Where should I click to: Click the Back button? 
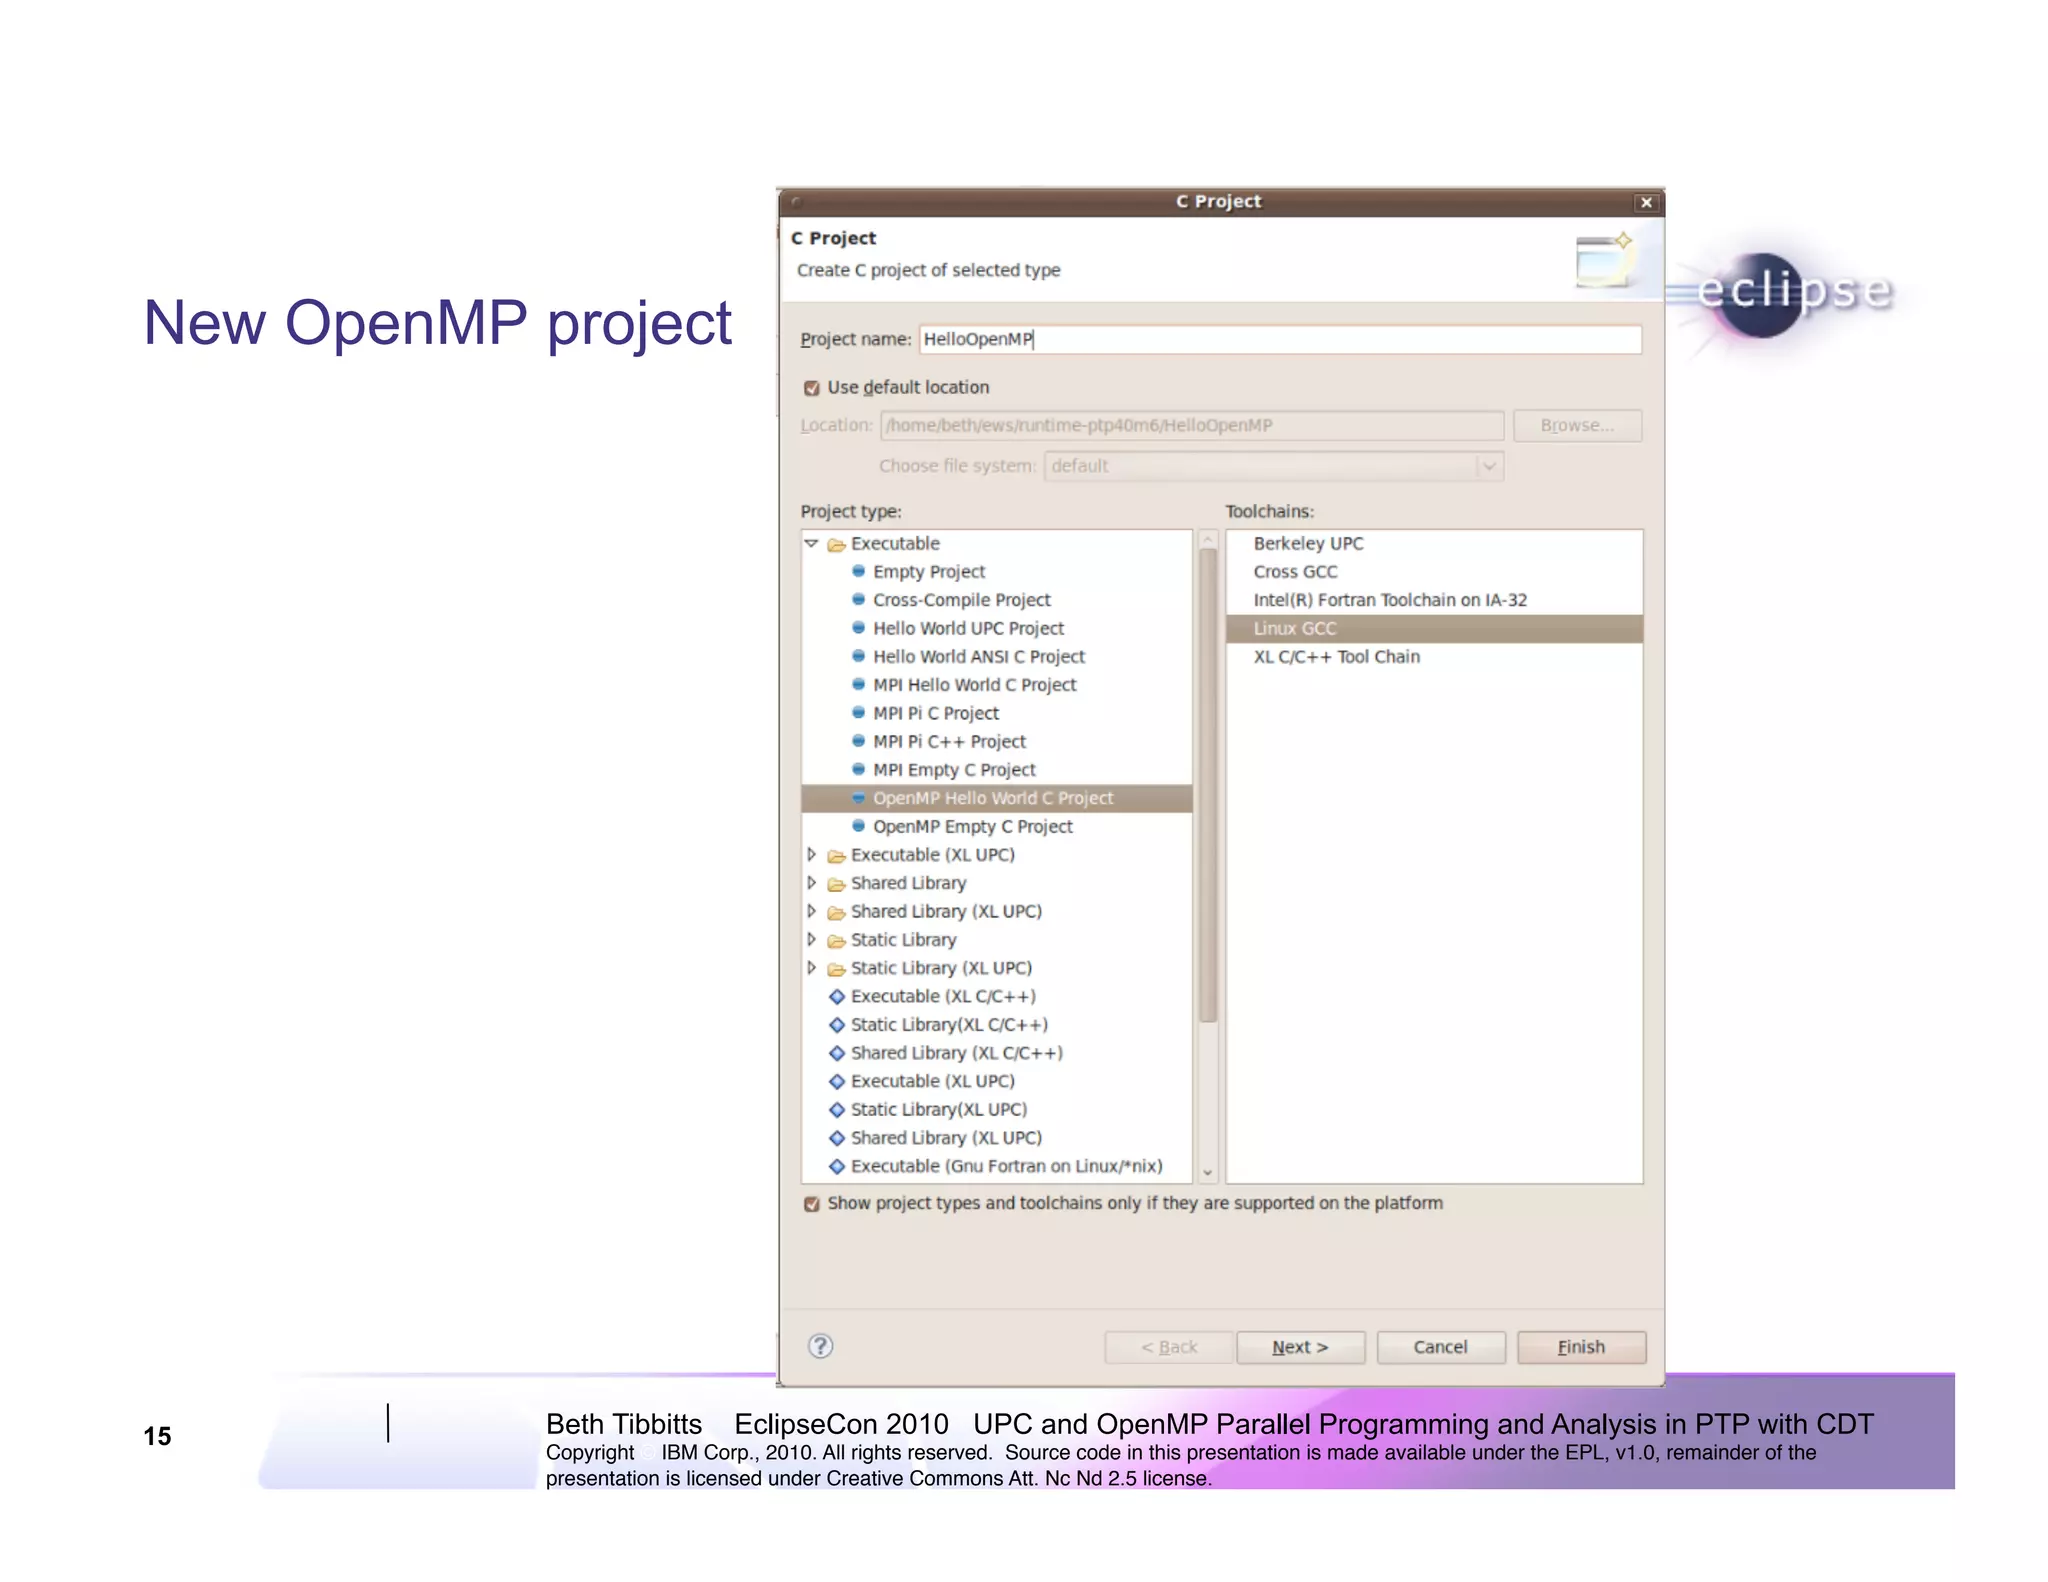(1169, 1347)
